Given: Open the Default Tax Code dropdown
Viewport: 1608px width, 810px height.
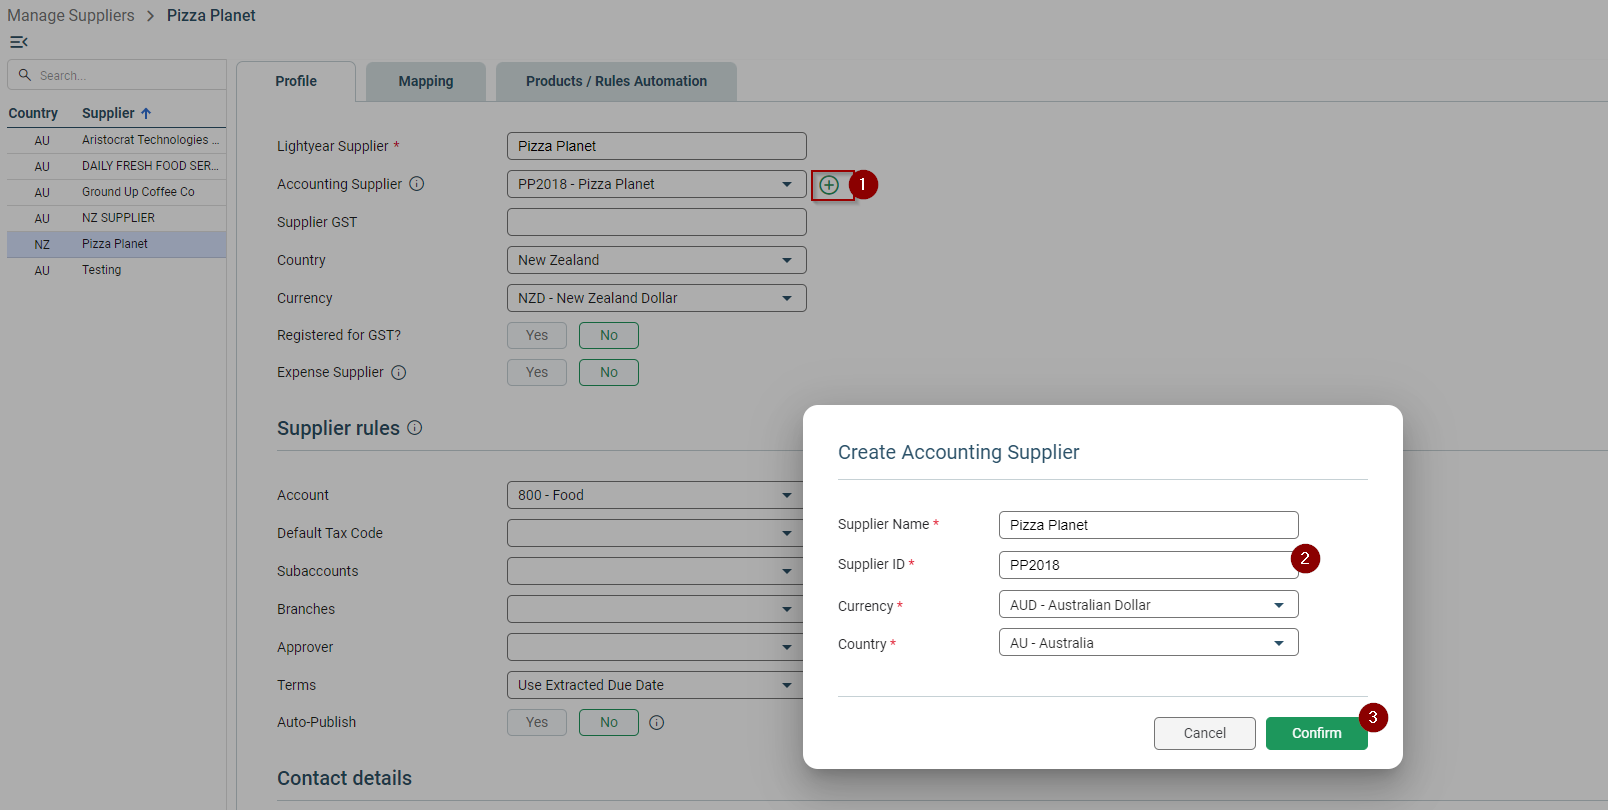Looking at the screenshot, I should click(655, 533).
